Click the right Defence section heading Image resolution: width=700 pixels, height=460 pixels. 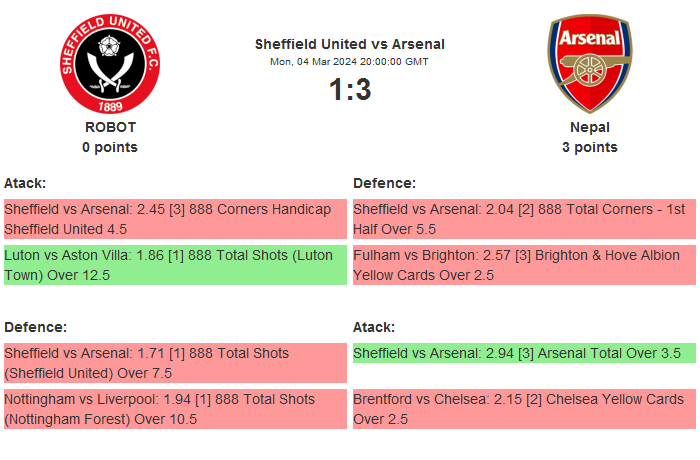pyautogui.click(x=384, y=183)
